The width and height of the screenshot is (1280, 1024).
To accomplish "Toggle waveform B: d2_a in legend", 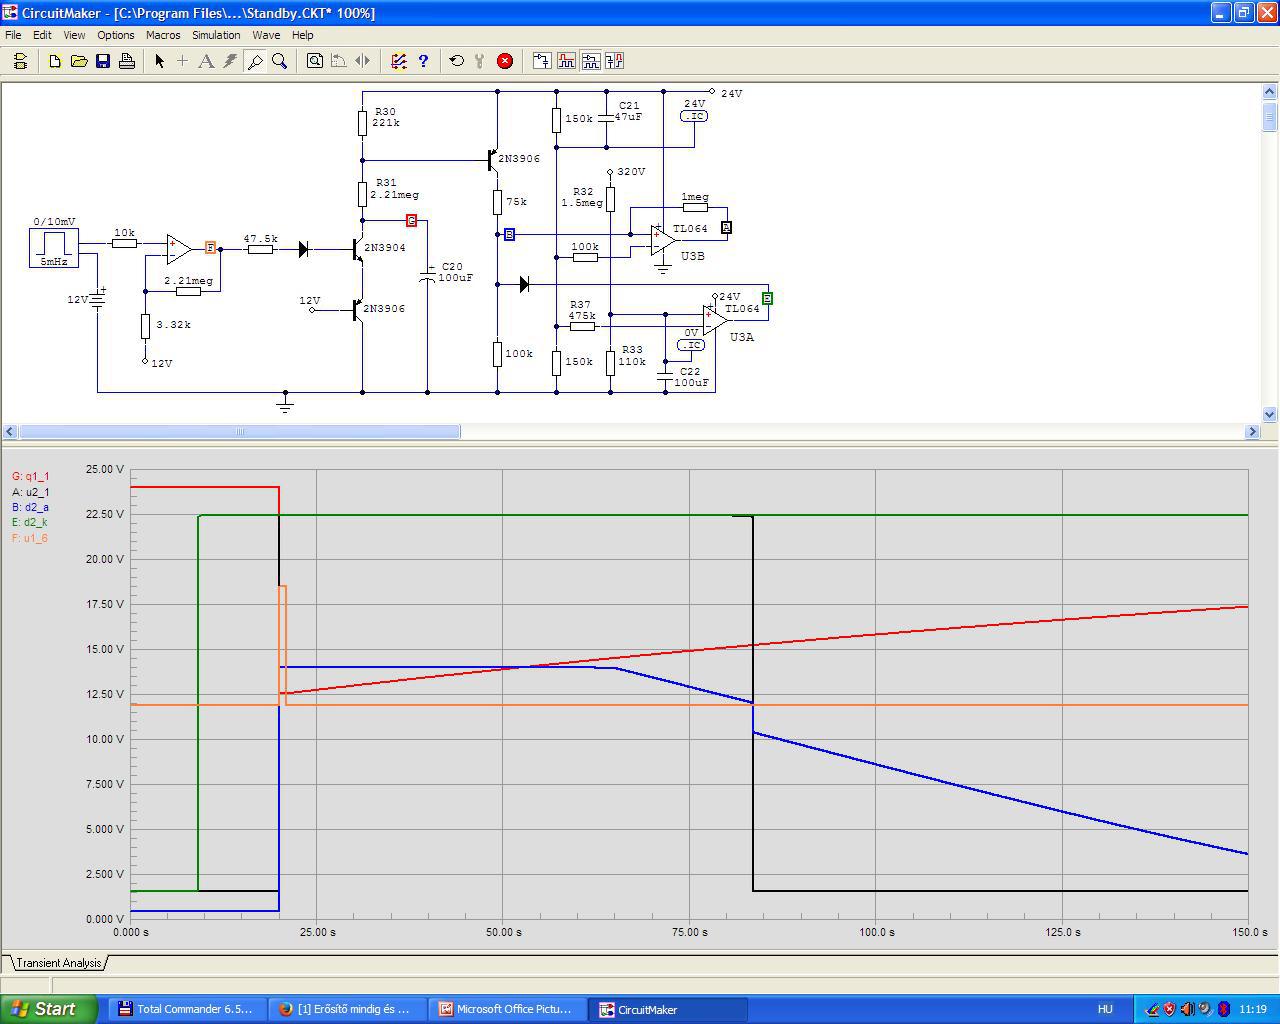I will 30,508.
